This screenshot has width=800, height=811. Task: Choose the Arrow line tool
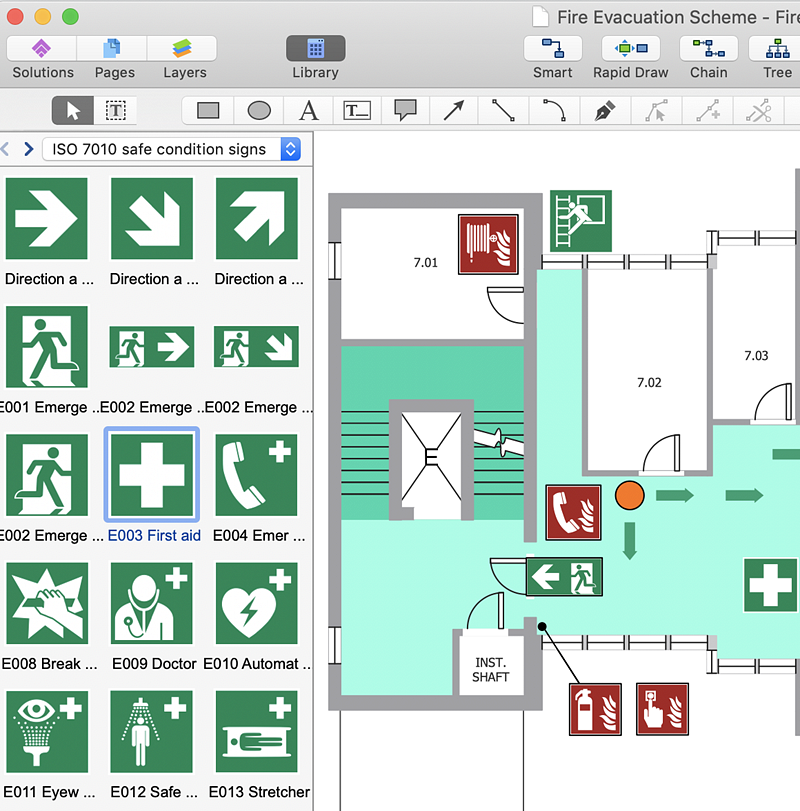pos(454,111)
